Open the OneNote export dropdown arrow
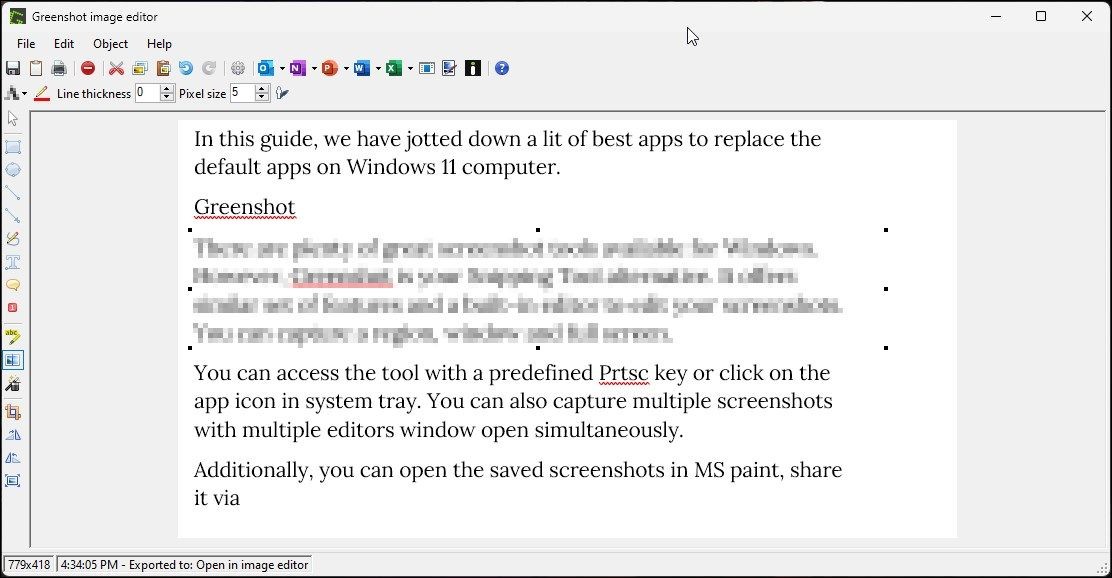This screenshot has width=1112, height=578. (x=313, y=69)
